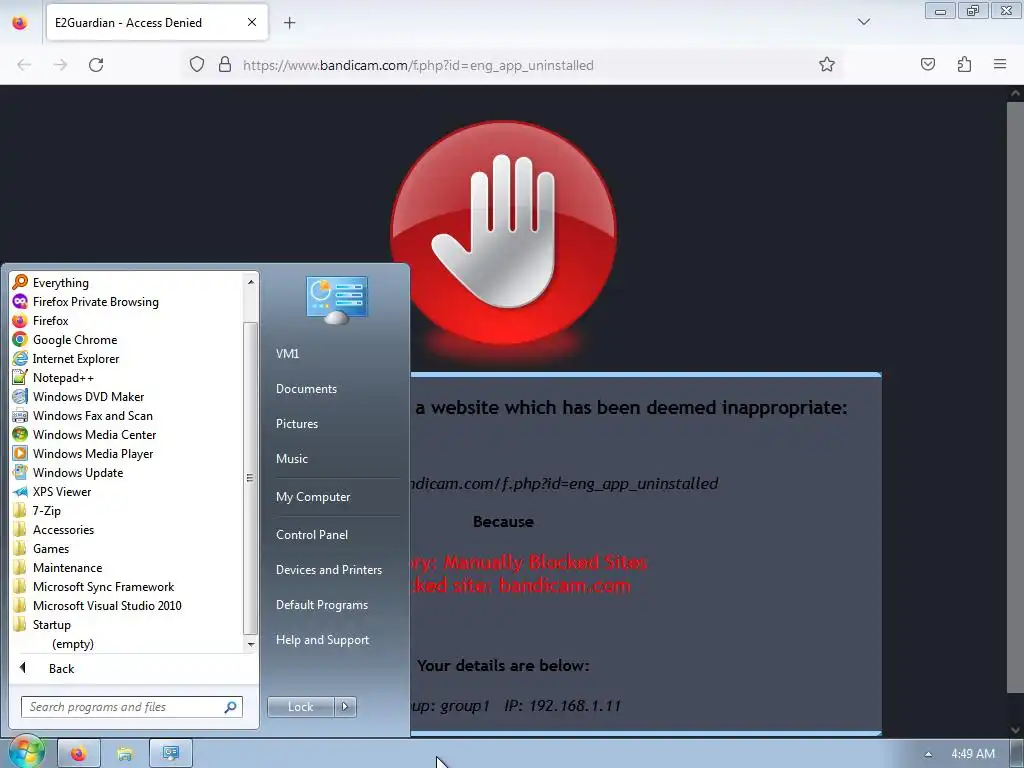Open Devices and Printers

[x=328, y=570]
